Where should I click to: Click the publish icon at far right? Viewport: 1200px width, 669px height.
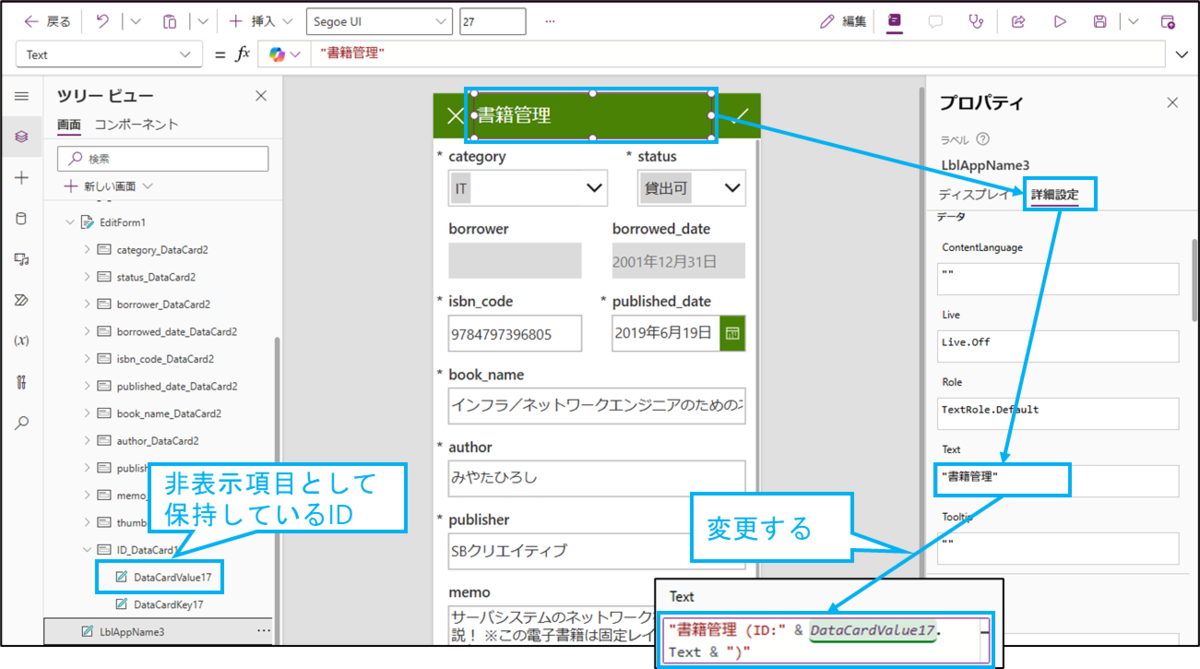click(1167, 21)
